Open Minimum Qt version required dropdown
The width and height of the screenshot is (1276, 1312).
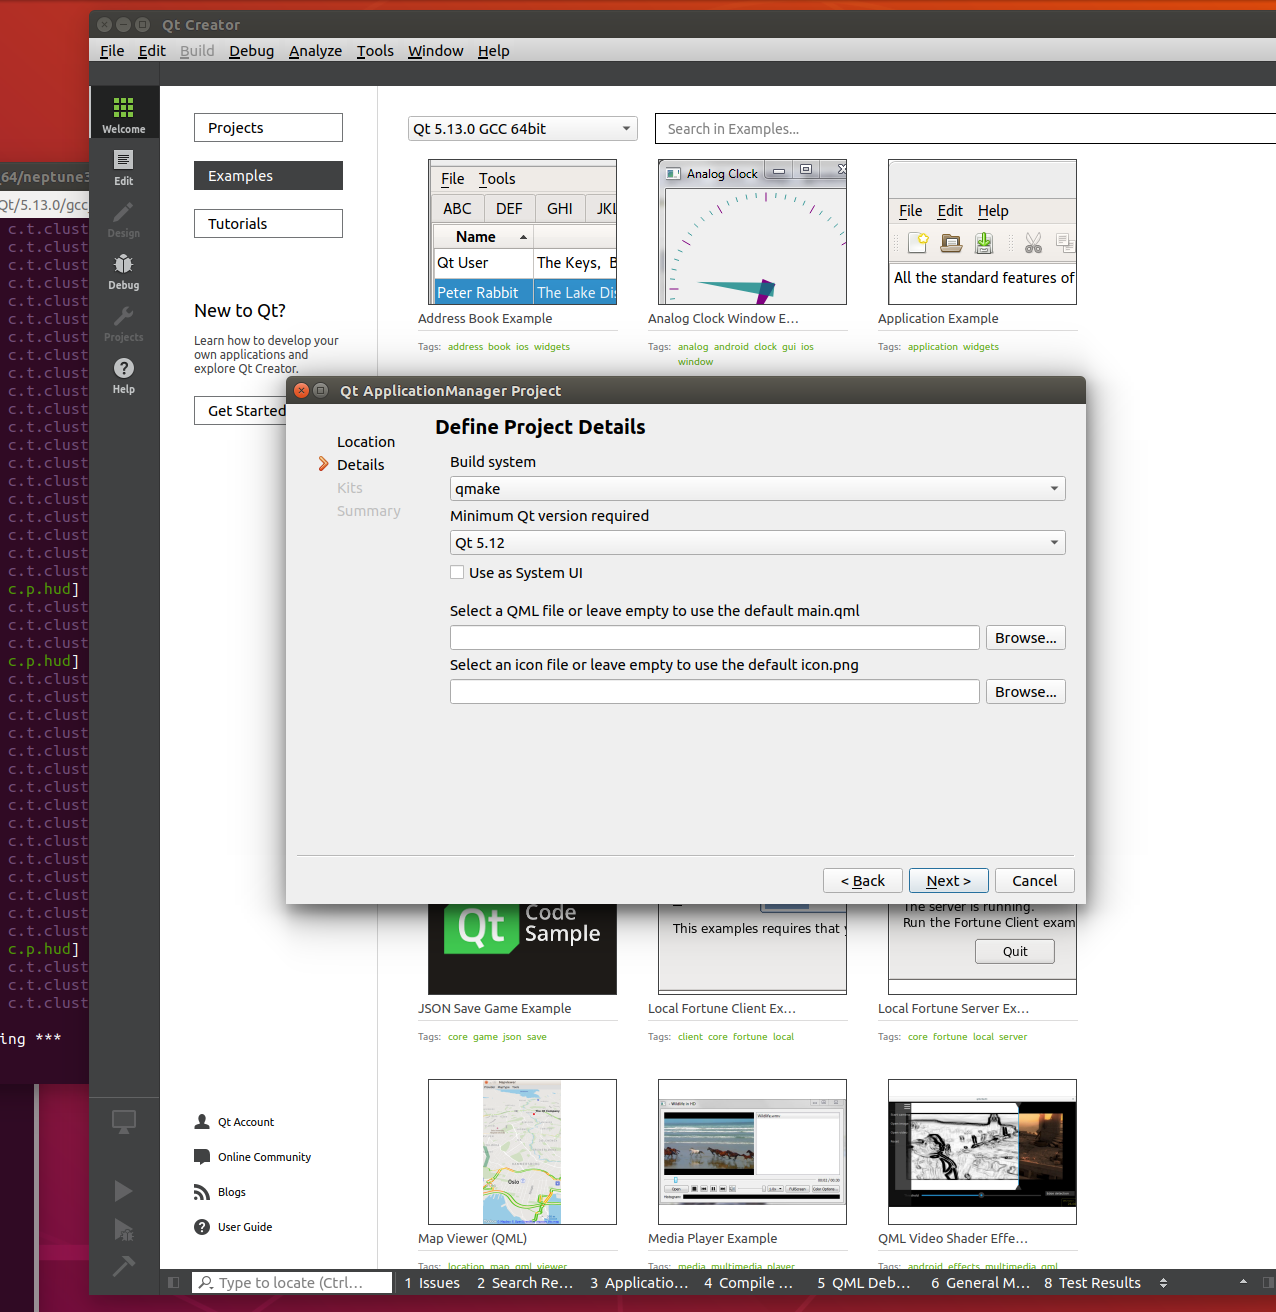click(757, 543)
